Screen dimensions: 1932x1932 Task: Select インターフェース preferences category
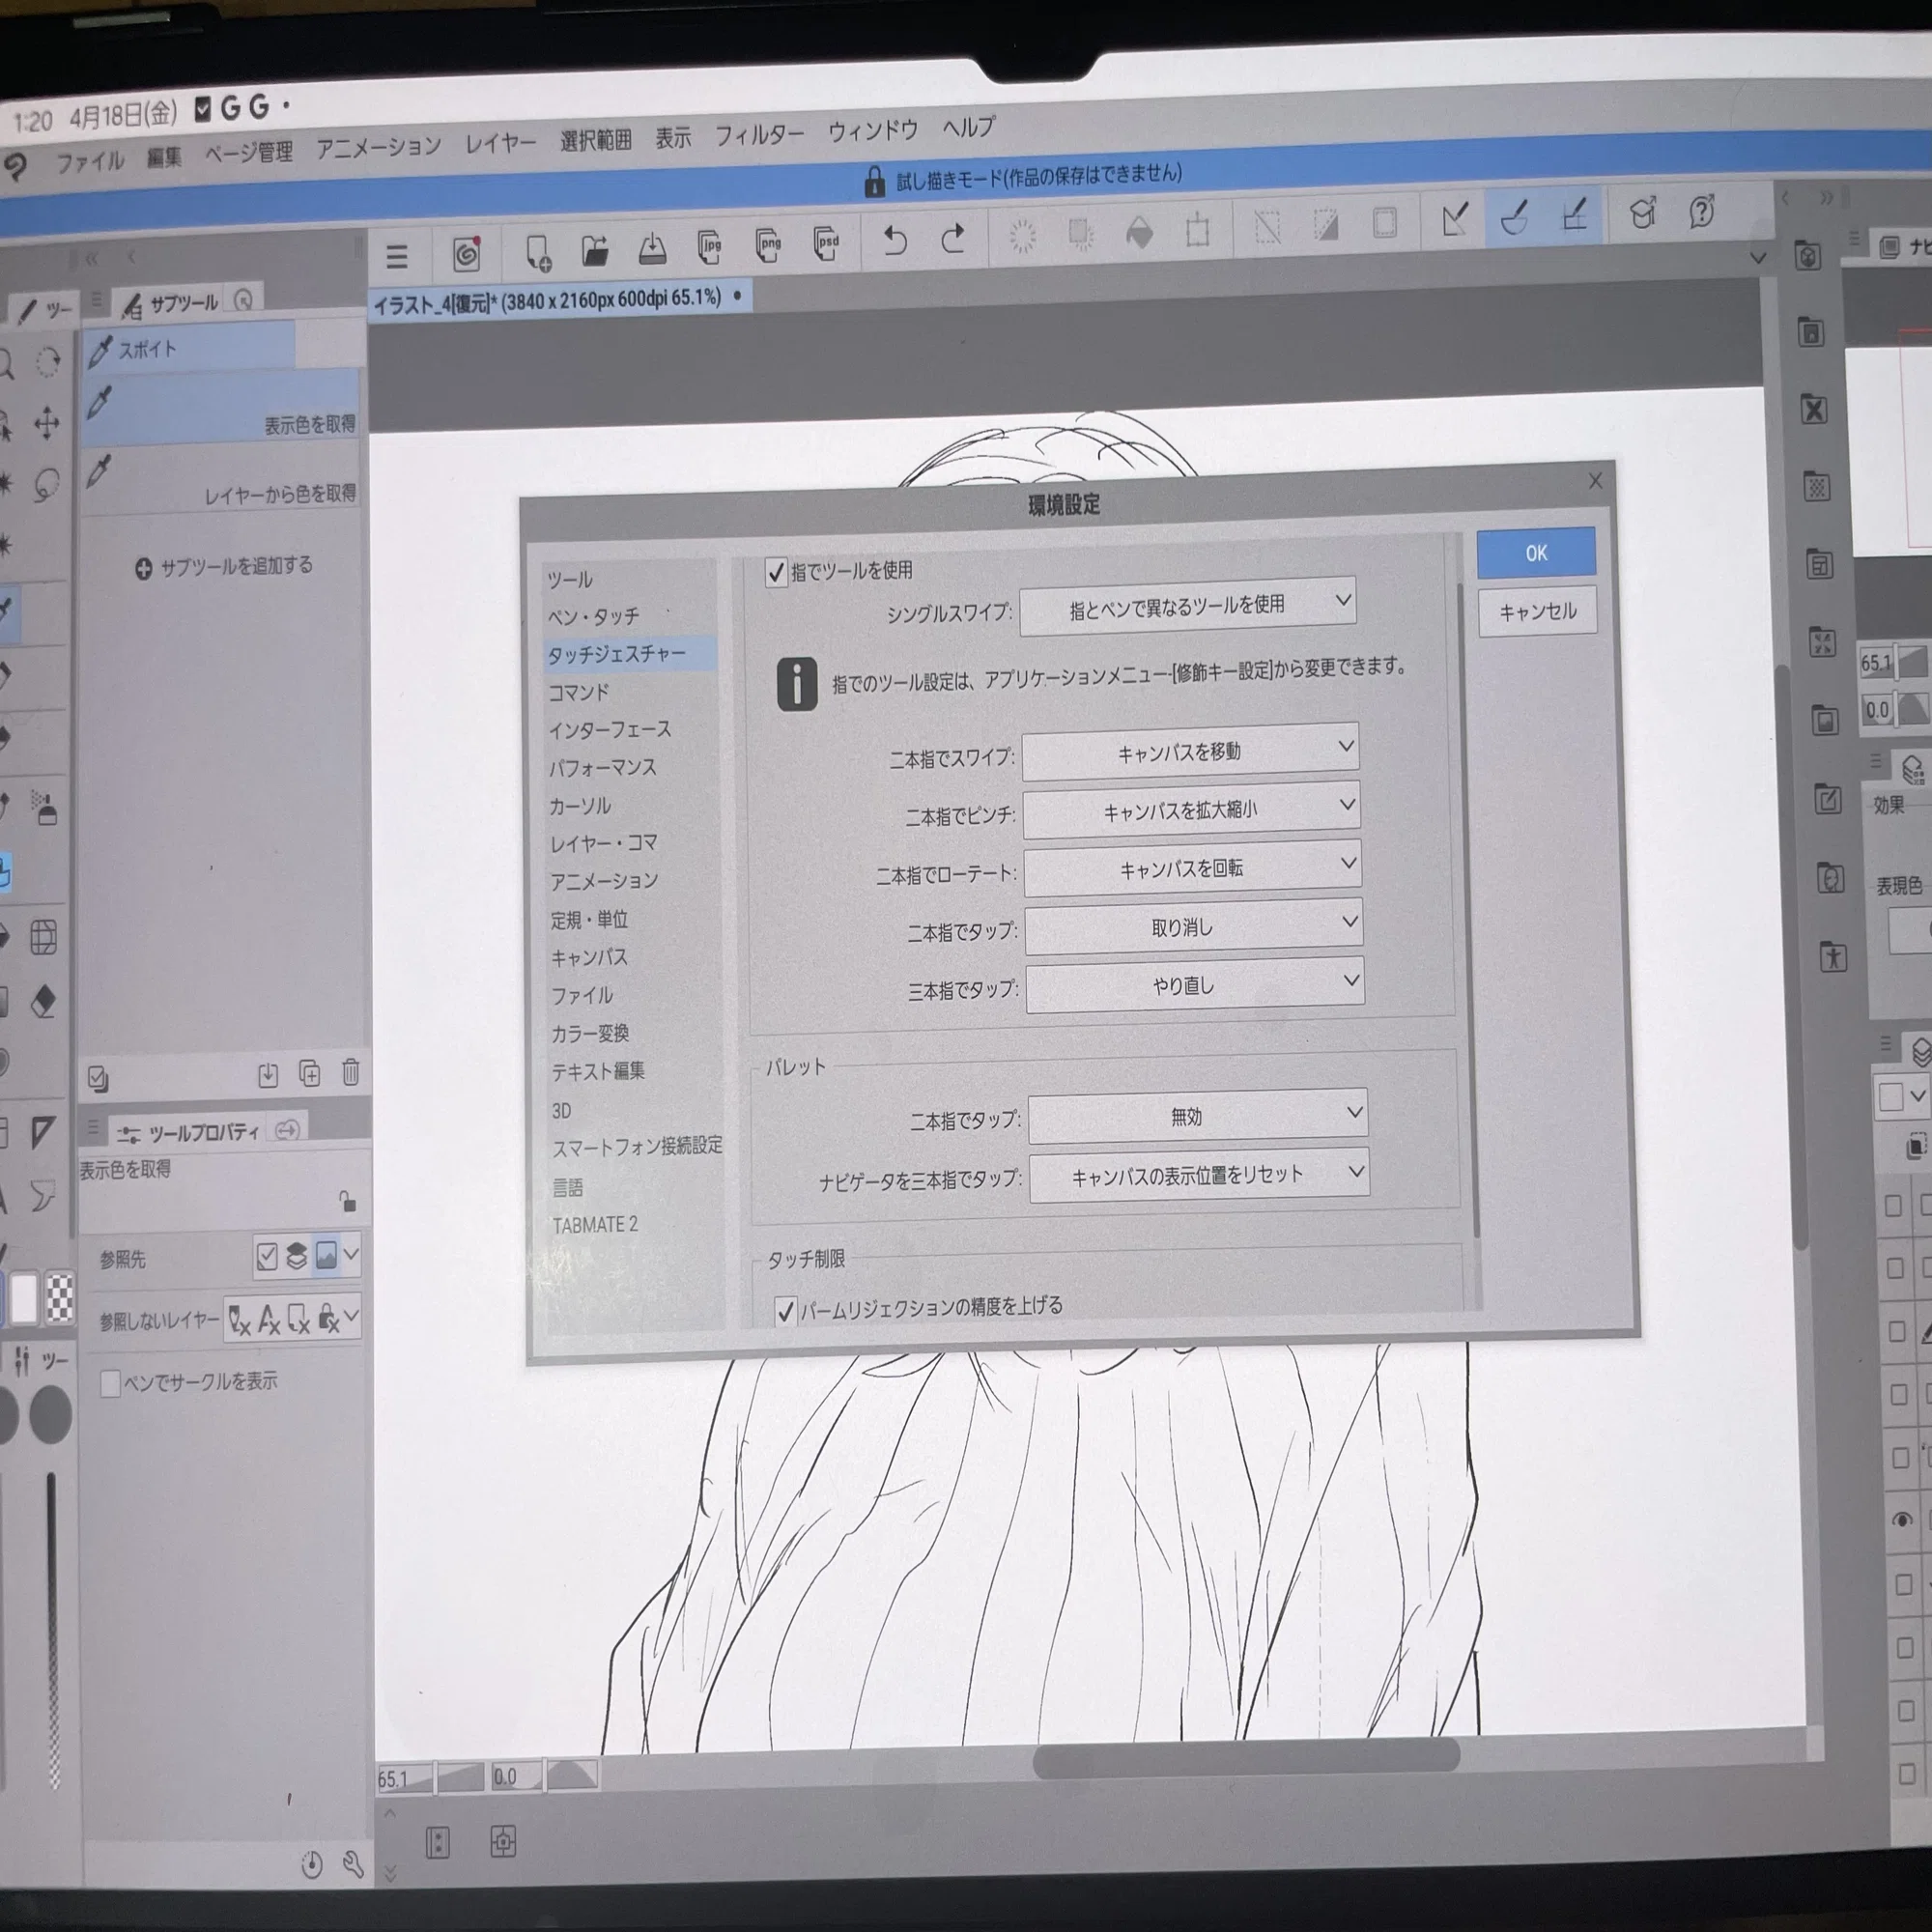coord(610,730)
